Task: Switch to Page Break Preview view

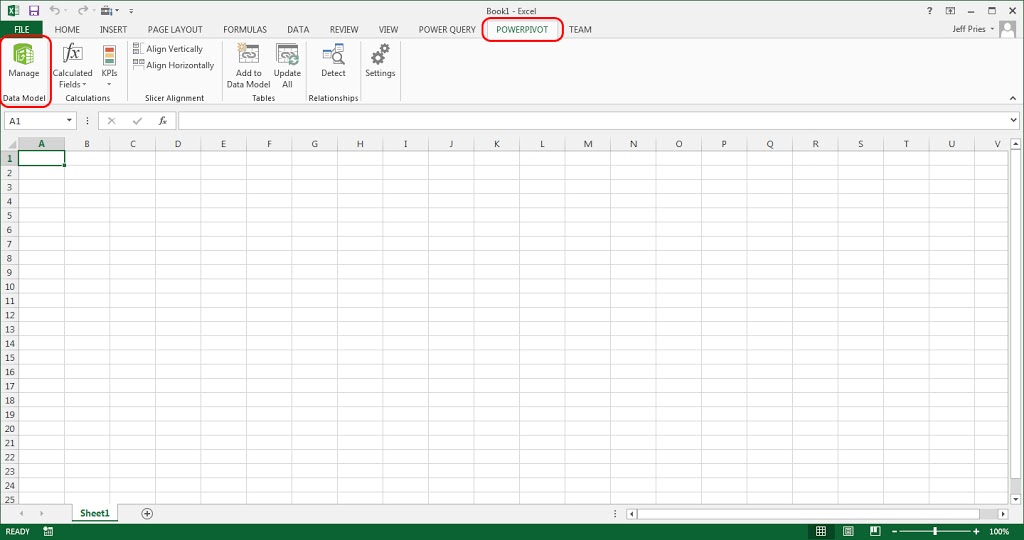Action: pyautogui.click(x=873, y=531)
